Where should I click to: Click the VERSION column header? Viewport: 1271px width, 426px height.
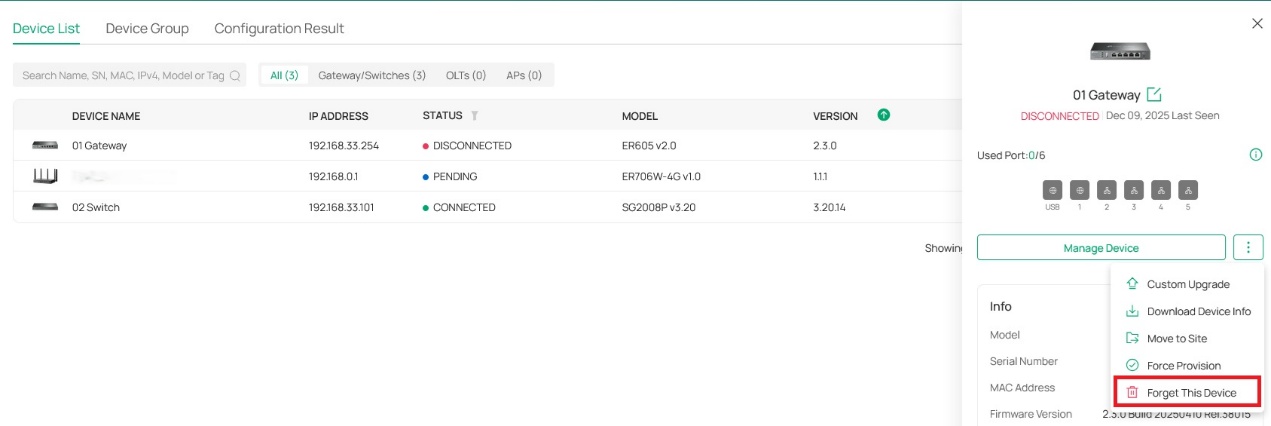[x=835, y=116]
